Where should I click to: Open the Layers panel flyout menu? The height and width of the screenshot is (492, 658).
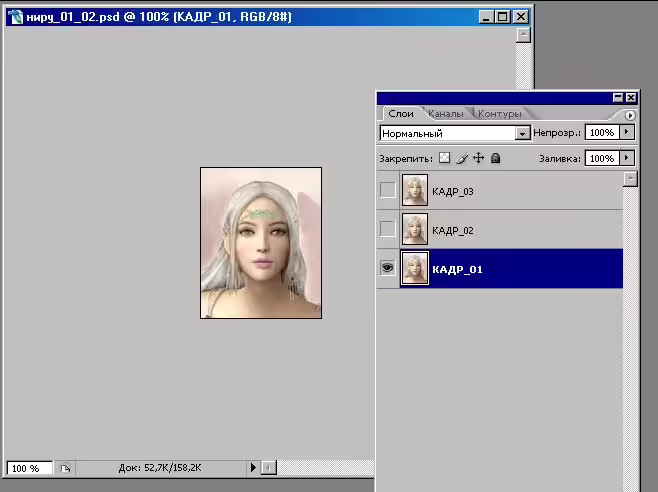tap(629, 115)
